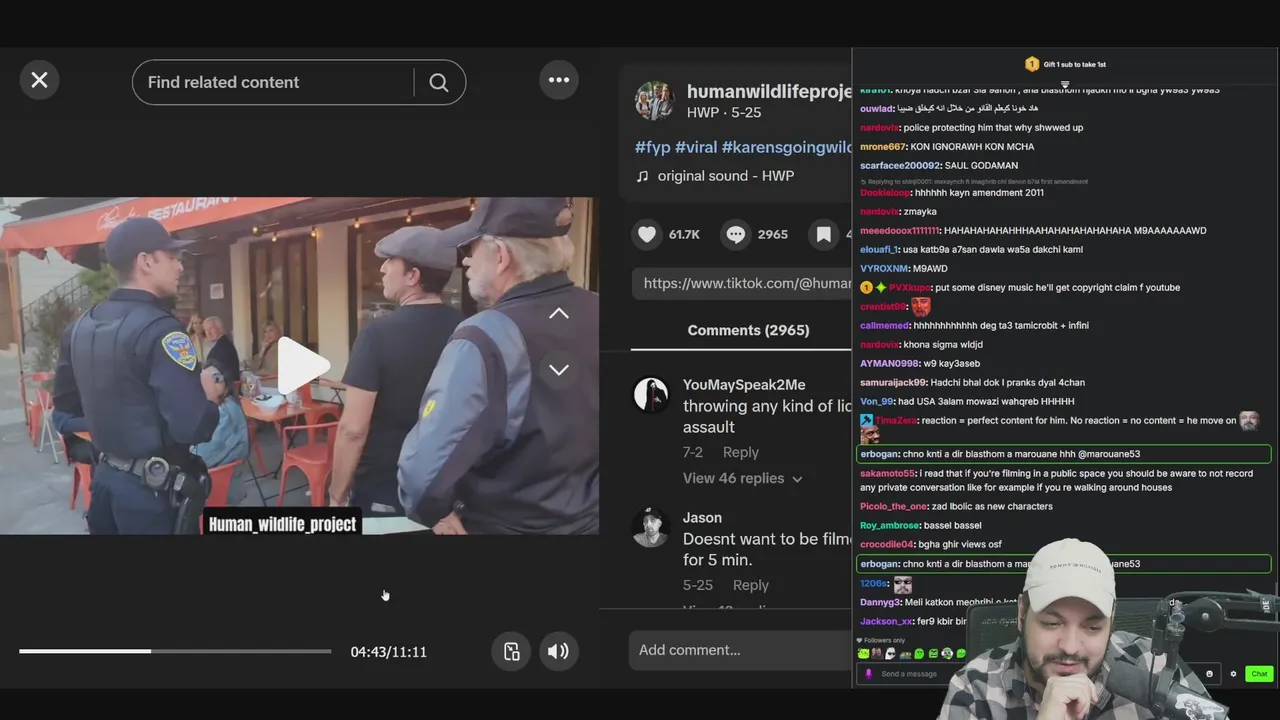The image size is (1280, 720).
Task: Click the green Chat send button
Action: (x=1259, y=674)
